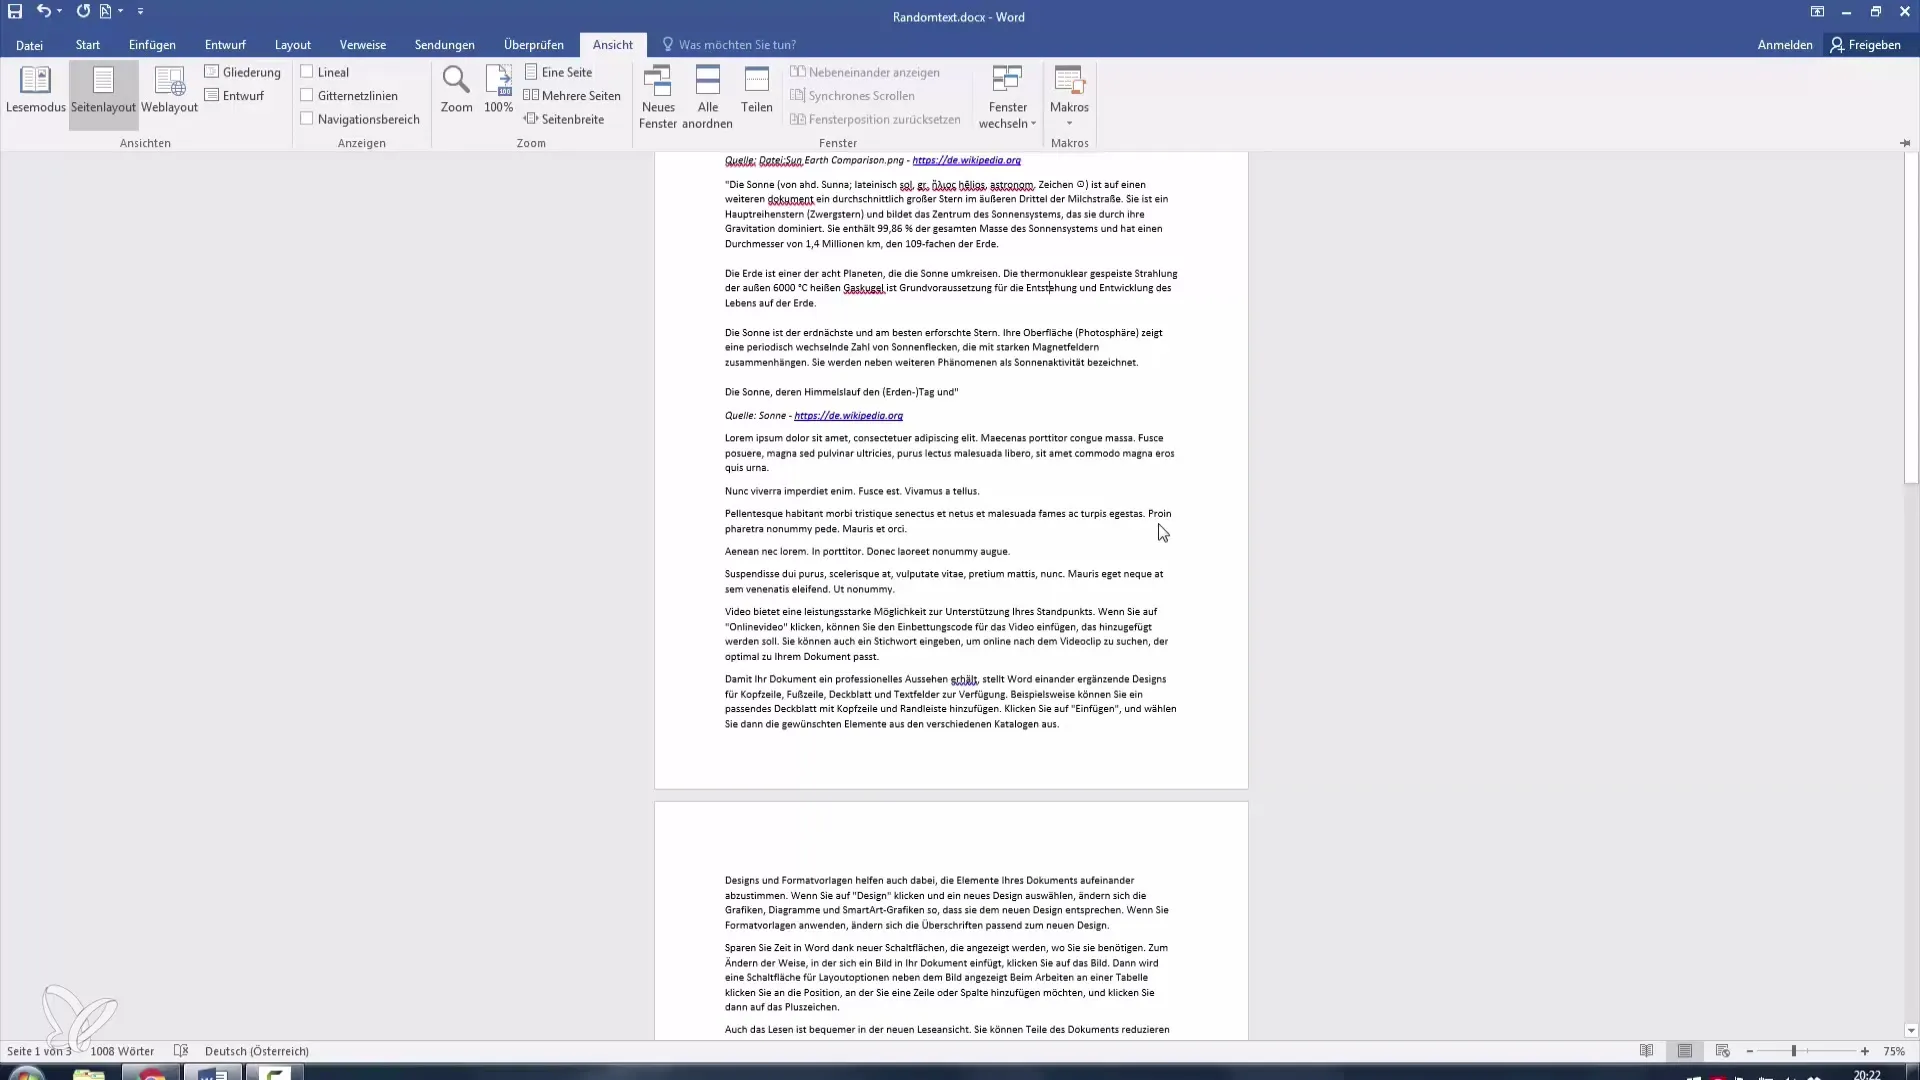Click the Freigeben share button
1920x1080 pixels.
click(1866, 45)
